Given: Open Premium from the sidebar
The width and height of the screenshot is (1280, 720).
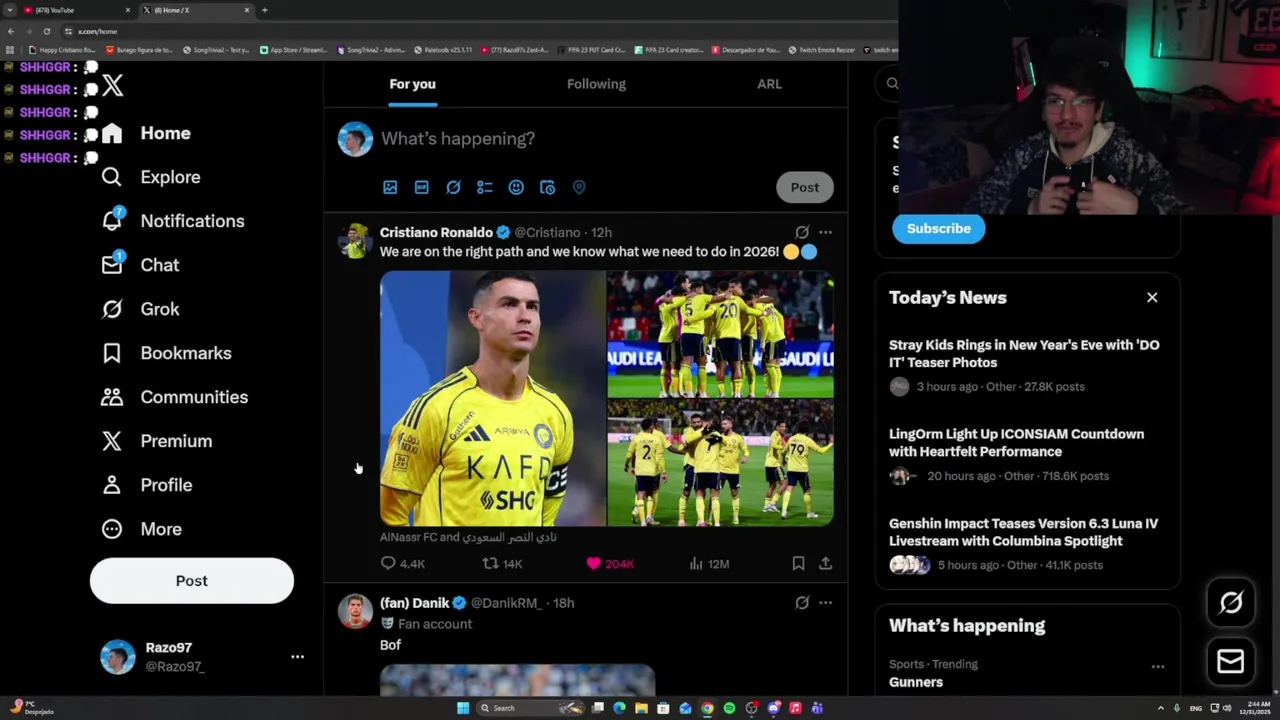Looking at the screenshot, I should coord(156,441).
